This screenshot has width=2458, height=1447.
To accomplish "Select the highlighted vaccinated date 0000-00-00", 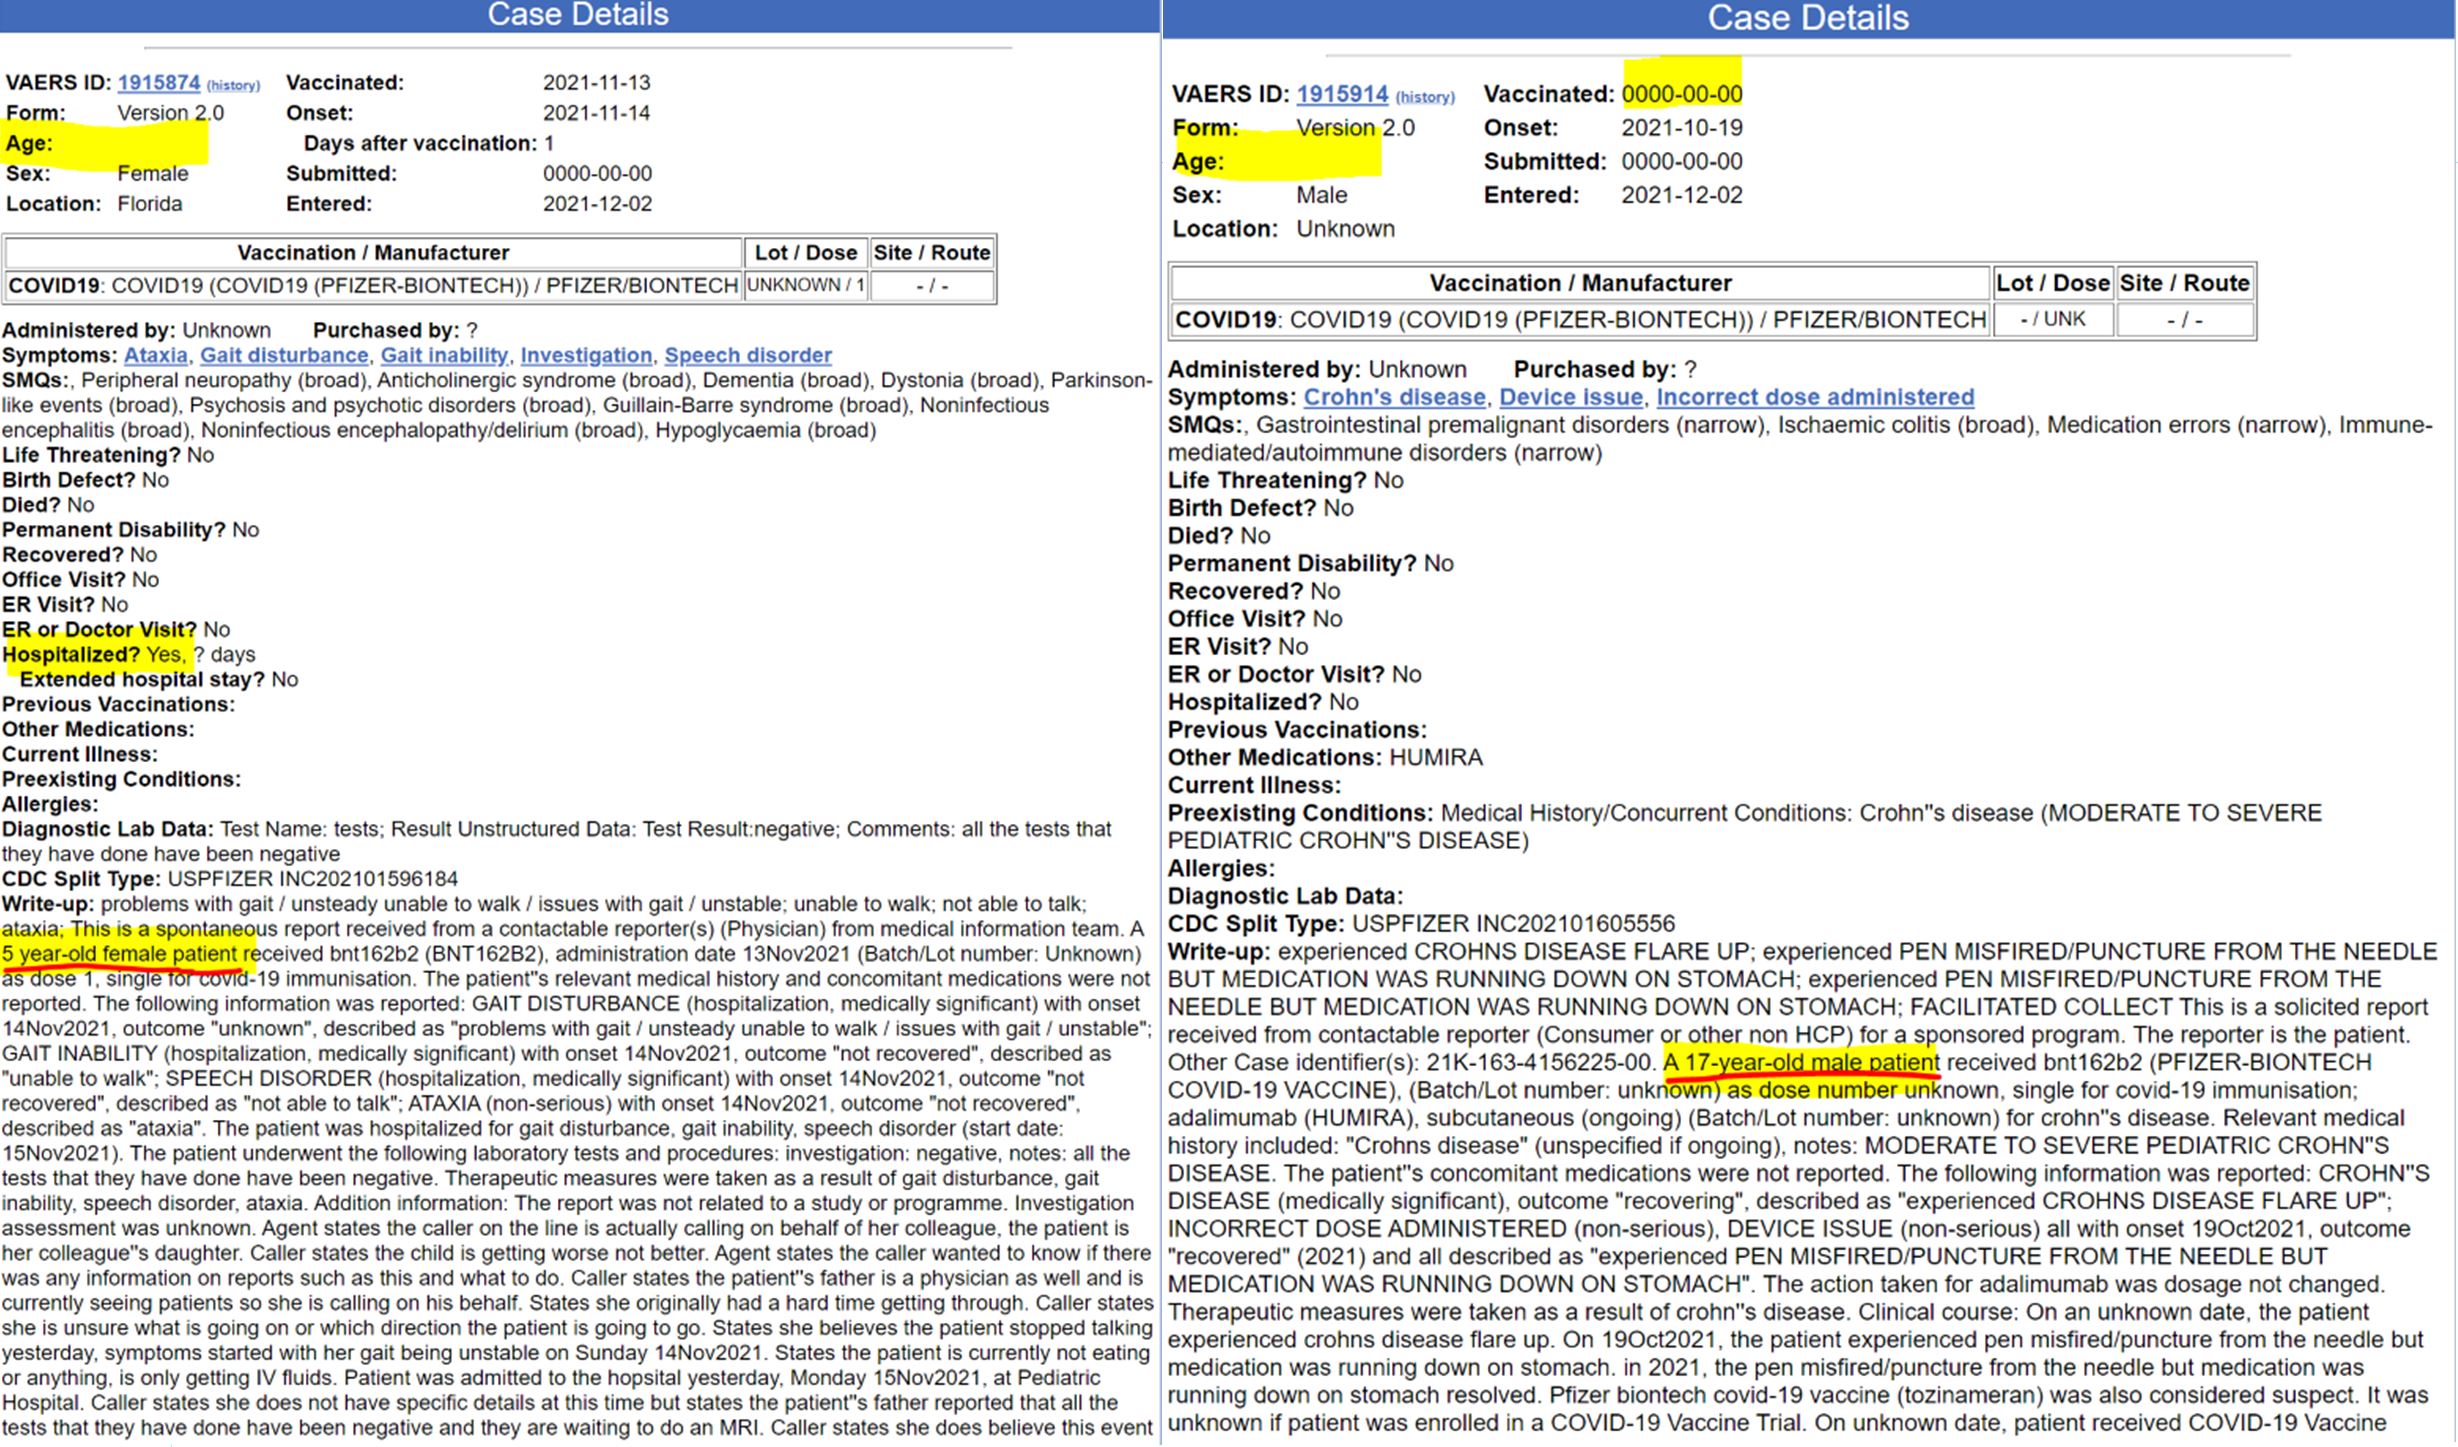I will 1682,94.
